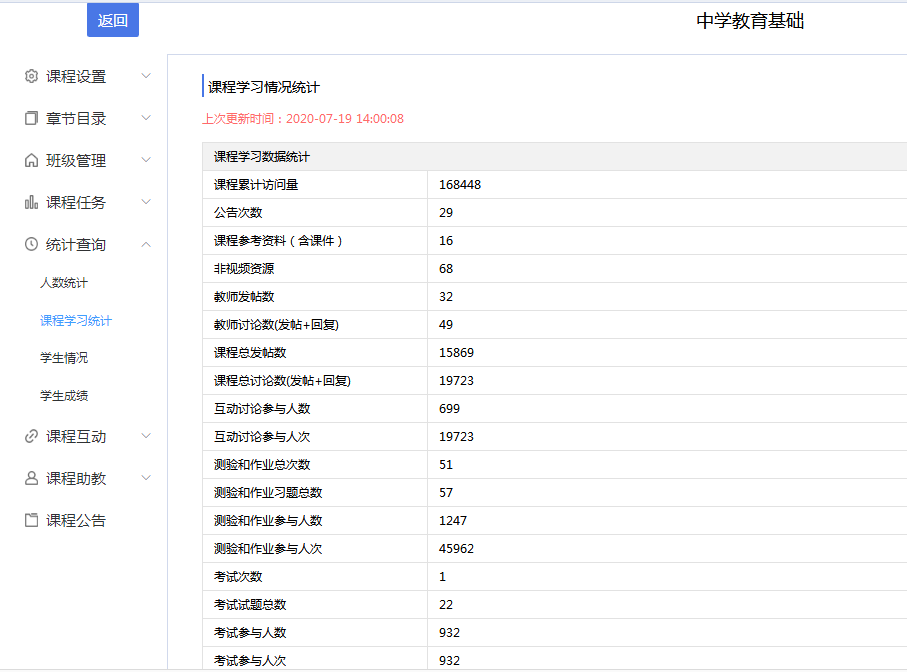The width and height of the screenshot is (907, 672).
Task: Click the bar chart icon beside 课程任务
Action: pyautogui.click(x=31, y=203)
